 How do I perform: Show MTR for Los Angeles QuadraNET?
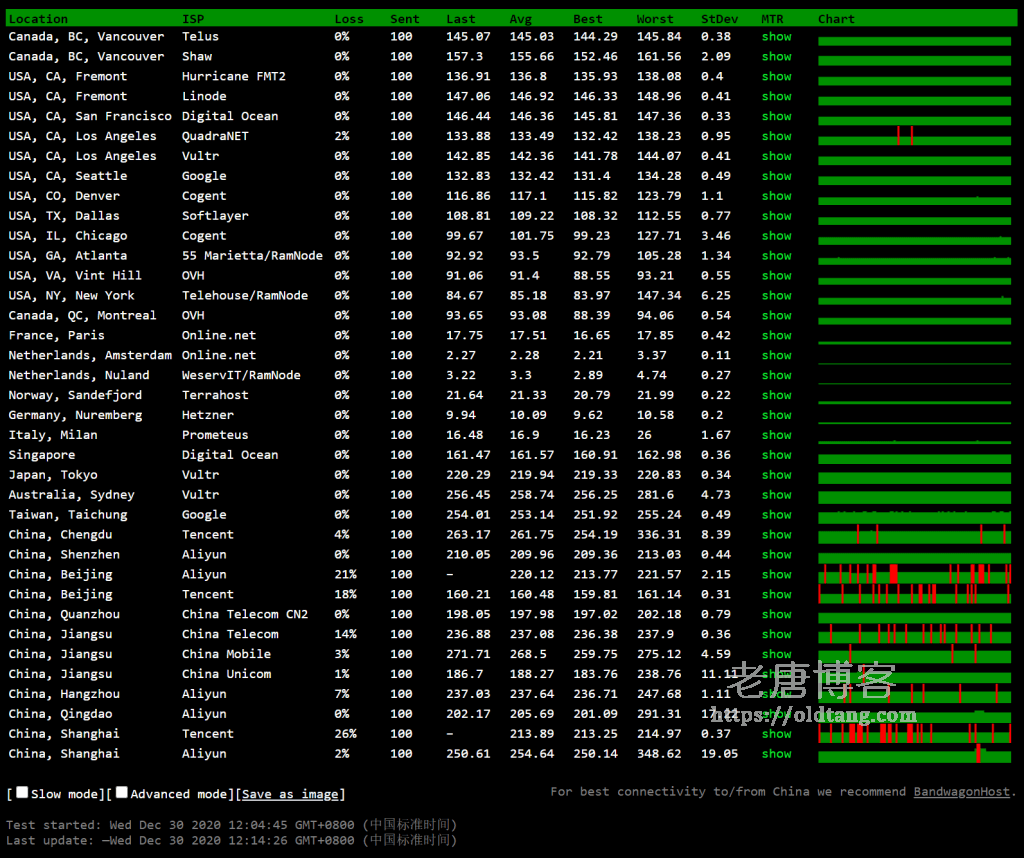pos(776,136)
